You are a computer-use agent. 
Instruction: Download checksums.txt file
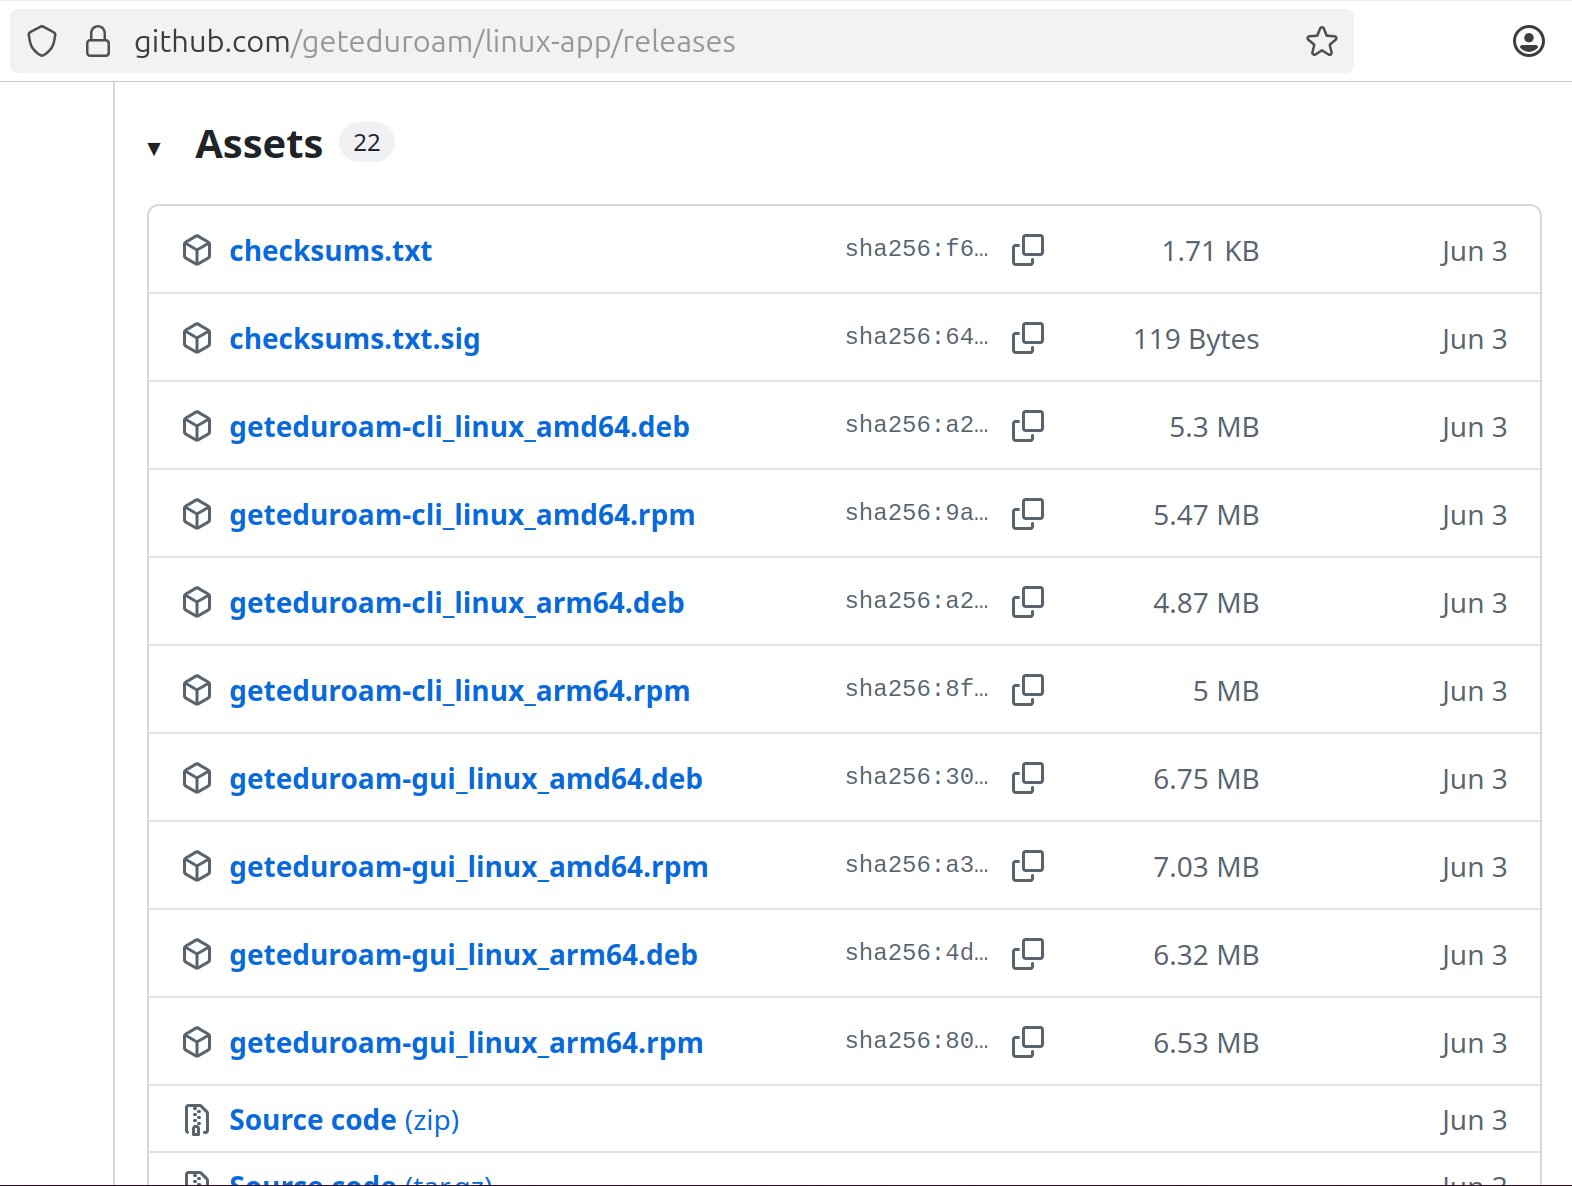tap(330, 251)
